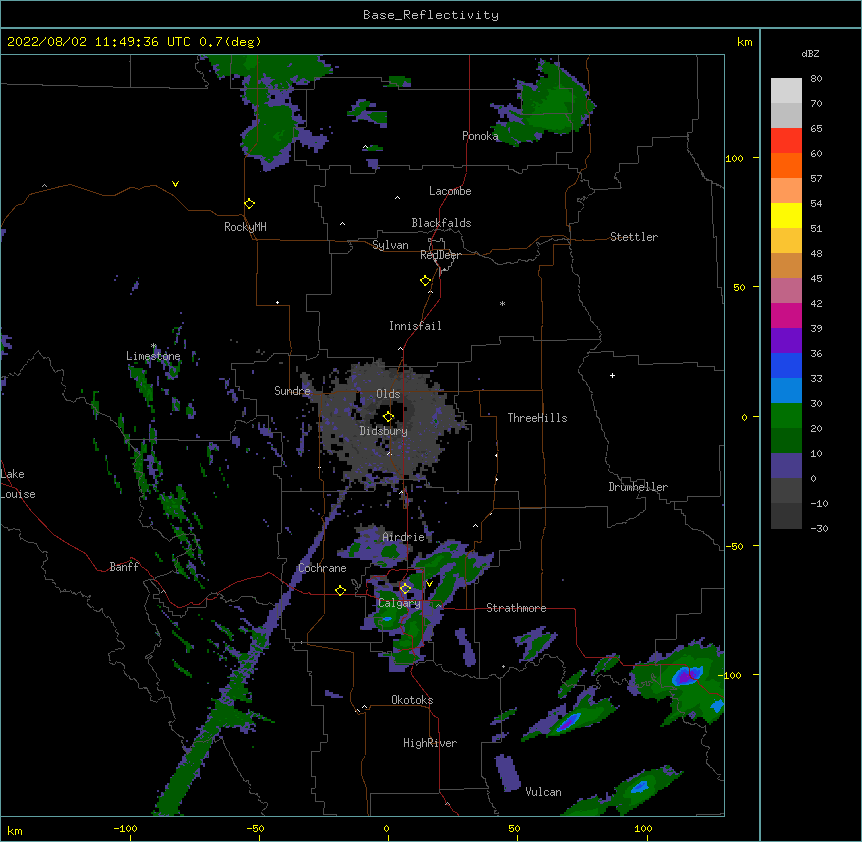The height and width of the screenshot is (842, 862).
Task: Click the Stettler label
Action: [x=634, y=237]
